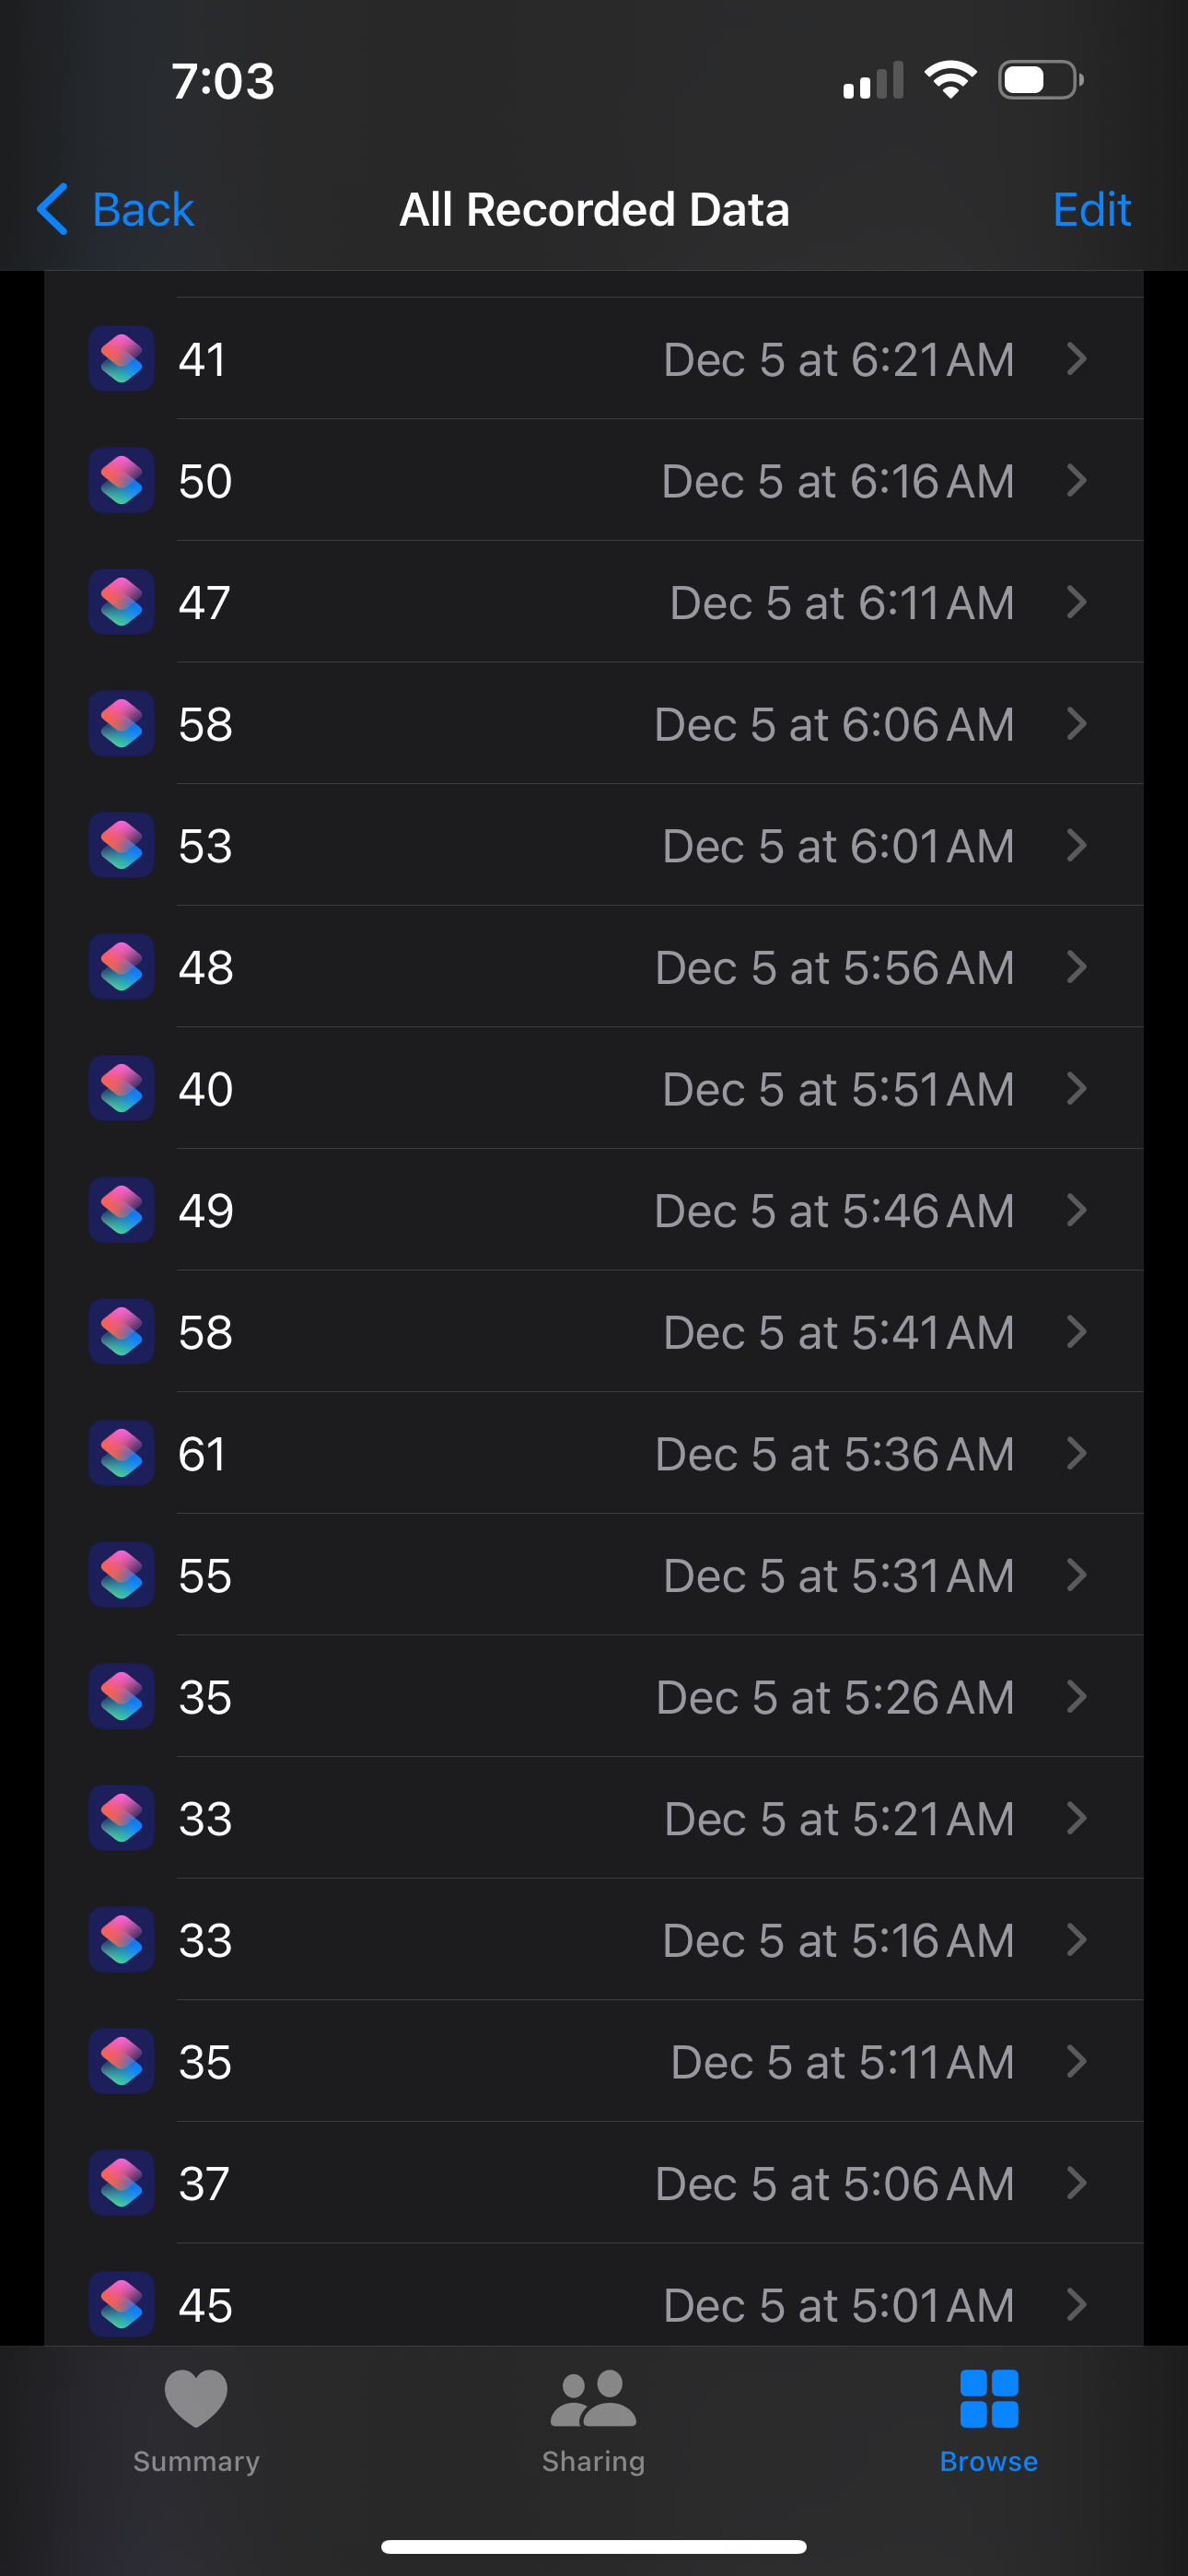This screenshot has width=1188, height=2576.
Task: Select the entry 40 at 5:51 AM
Action: pos(594,1088)
